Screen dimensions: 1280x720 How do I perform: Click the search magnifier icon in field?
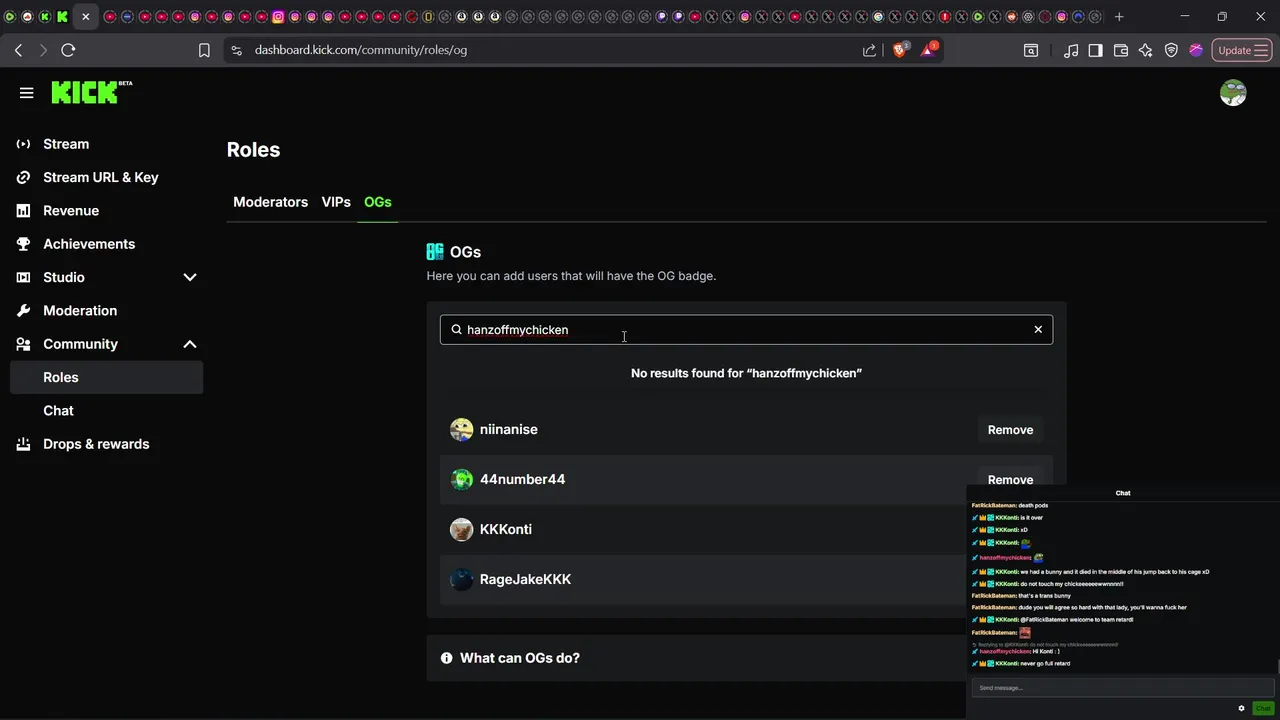457,329
